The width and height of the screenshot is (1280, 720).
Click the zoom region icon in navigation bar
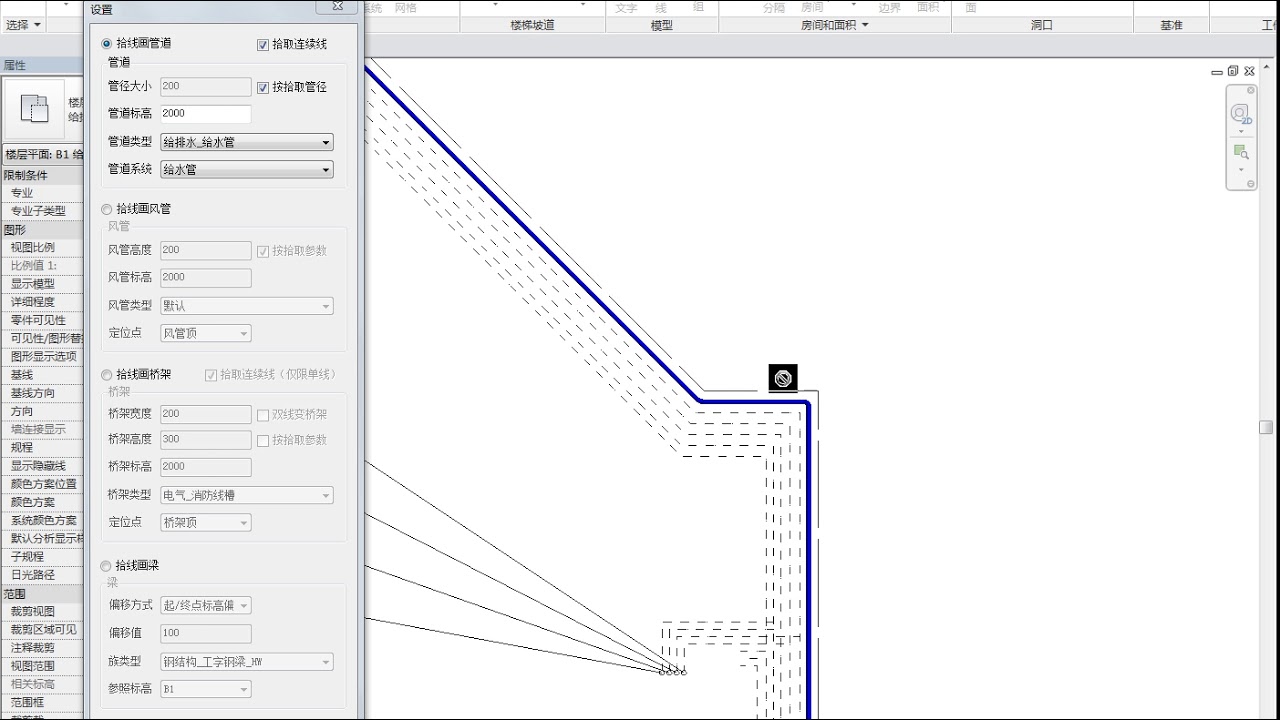pos(1241,152)
